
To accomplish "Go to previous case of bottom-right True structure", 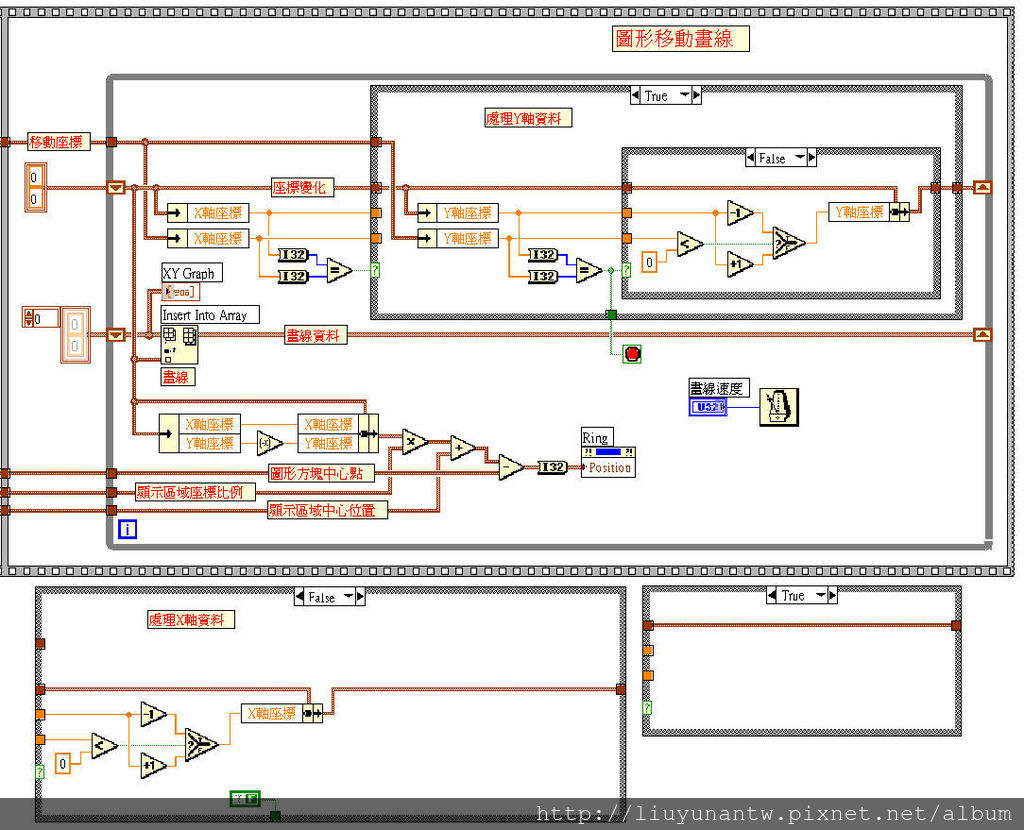I will (773, 596).
